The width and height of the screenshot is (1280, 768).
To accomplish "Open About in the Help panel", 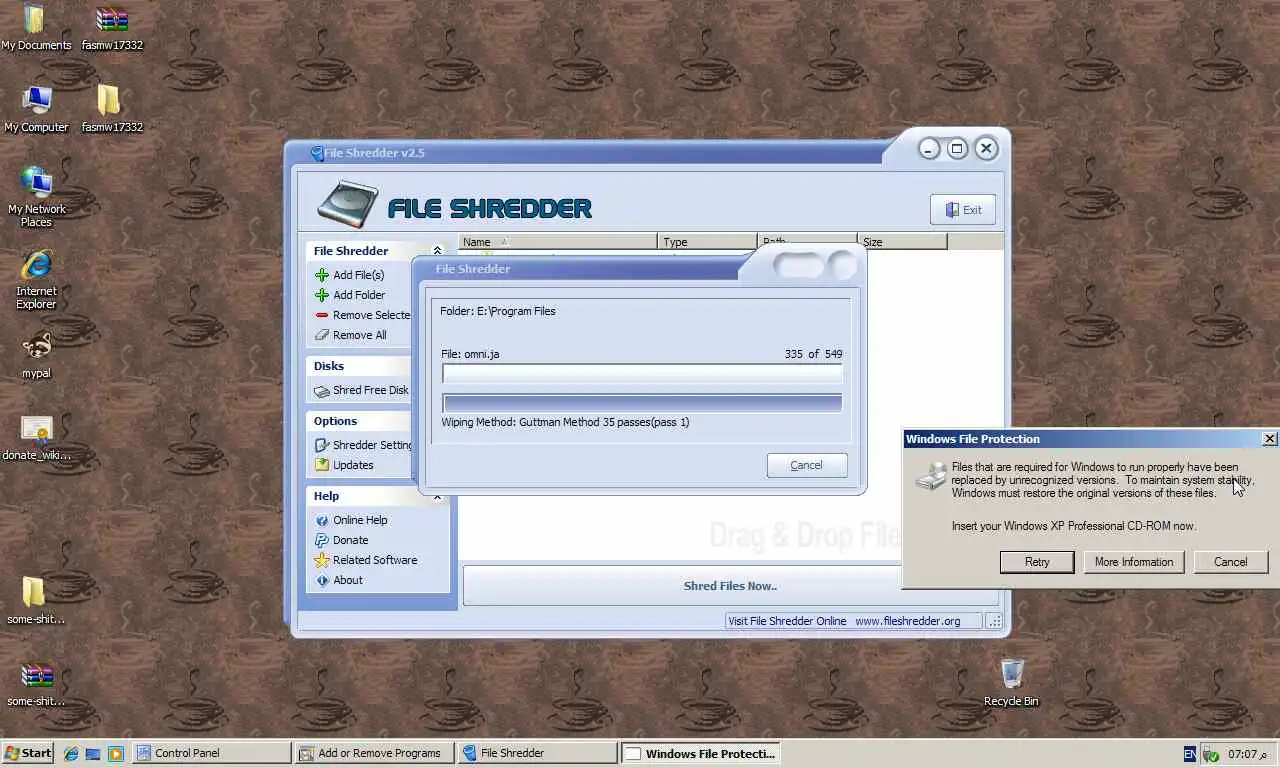I will [x=339, y=580].
